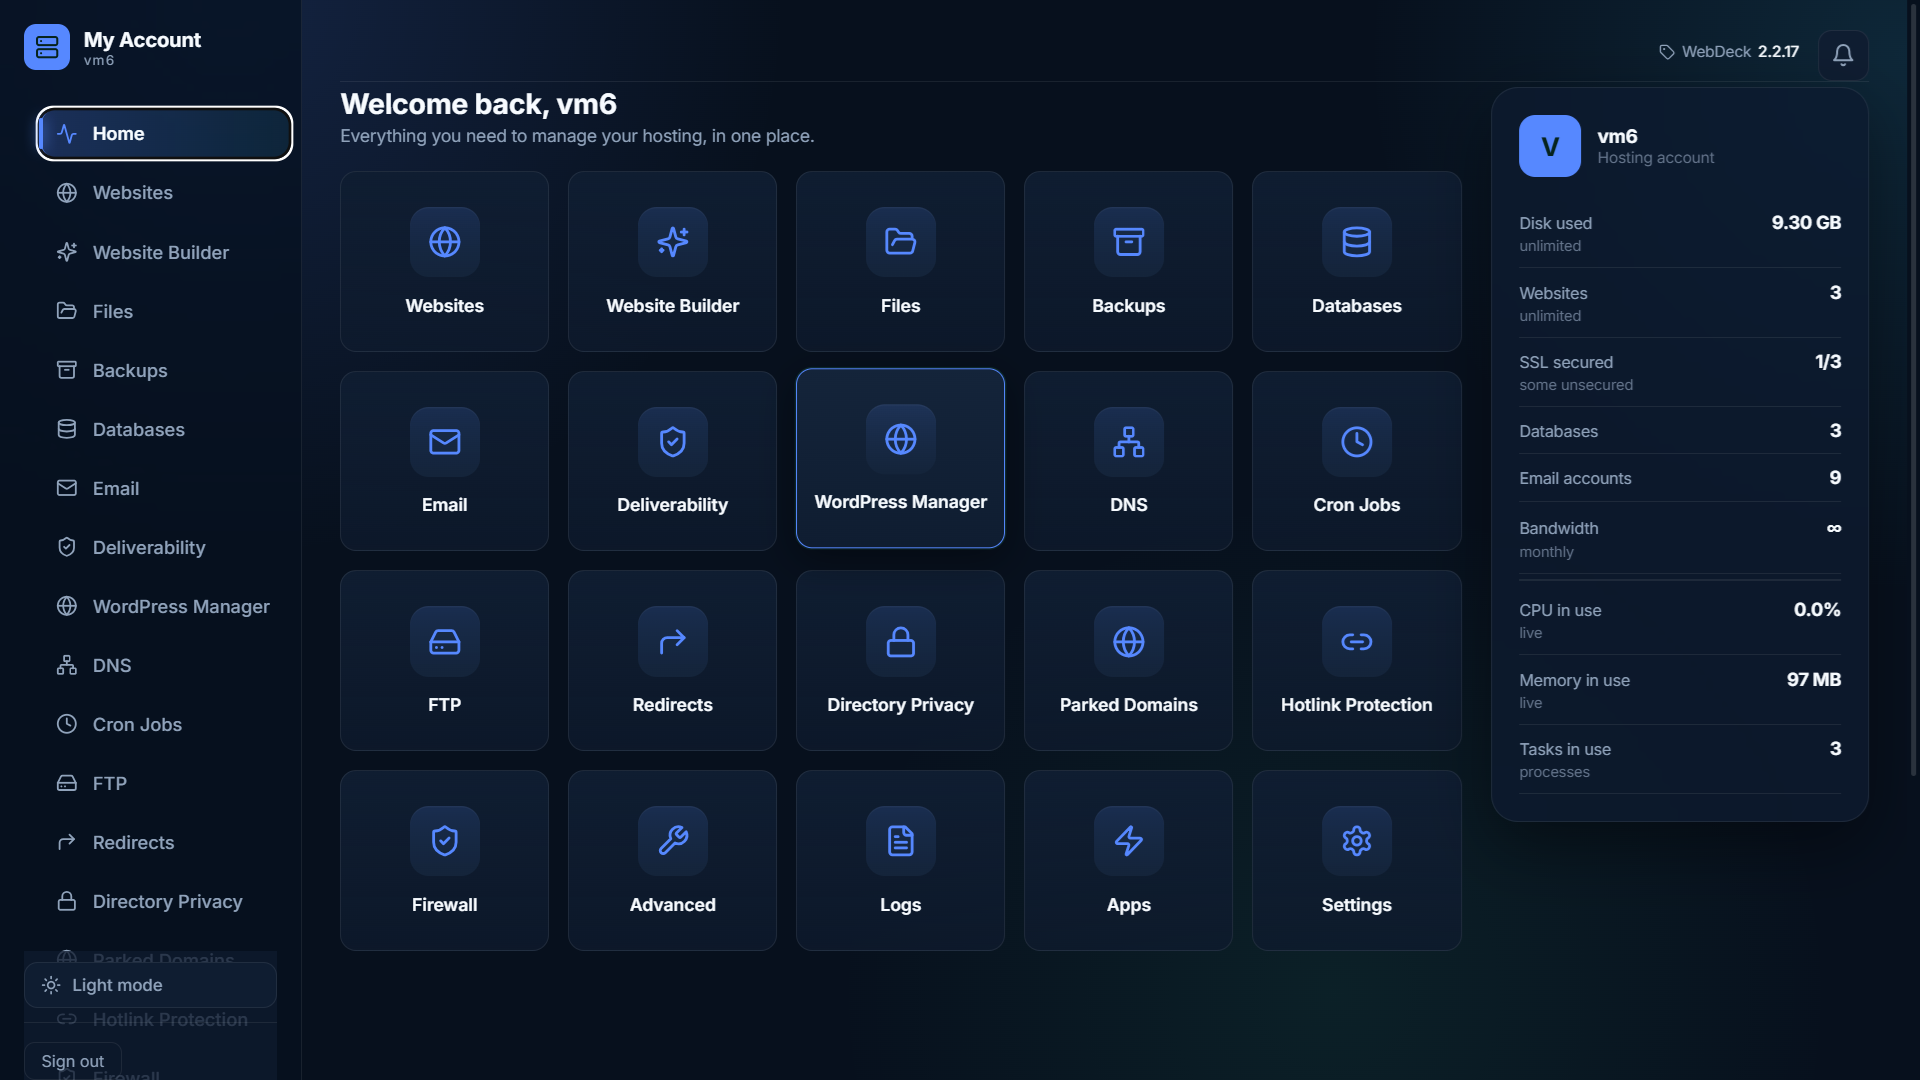
Task: Go to DNS in the sidebar
Action: [x=165, y=665]
